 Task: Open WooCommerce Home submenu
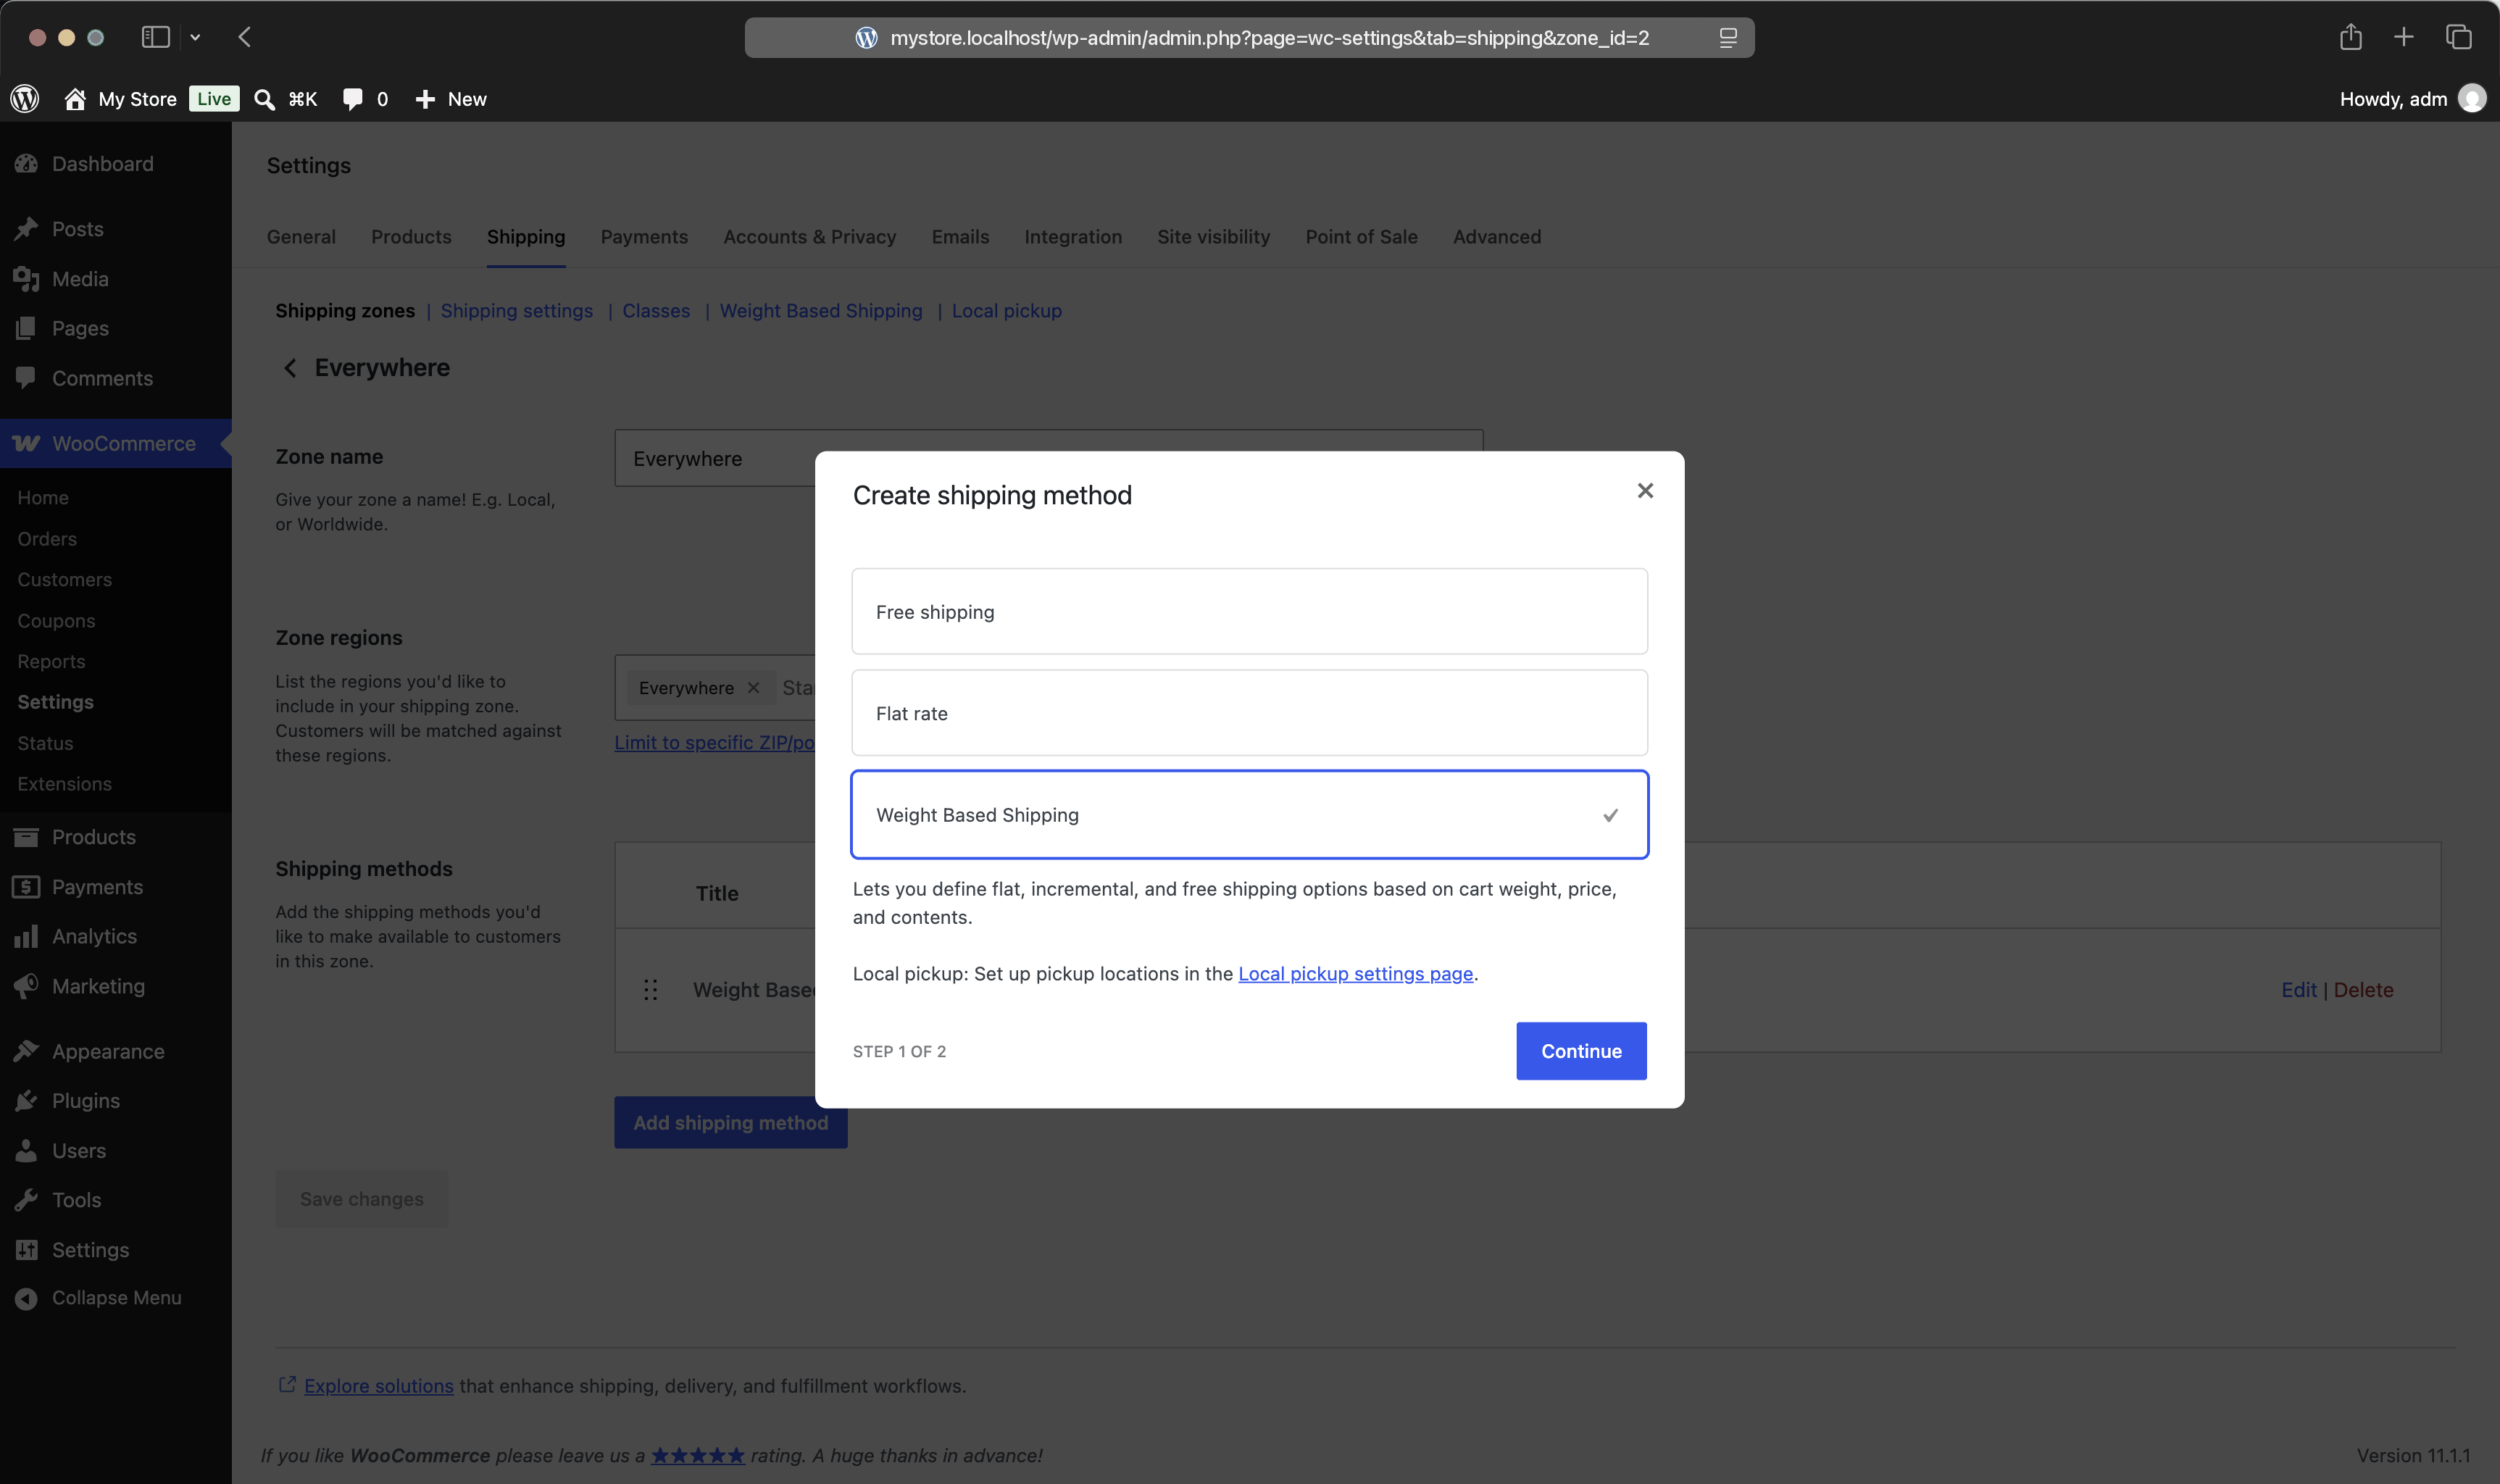43,498
